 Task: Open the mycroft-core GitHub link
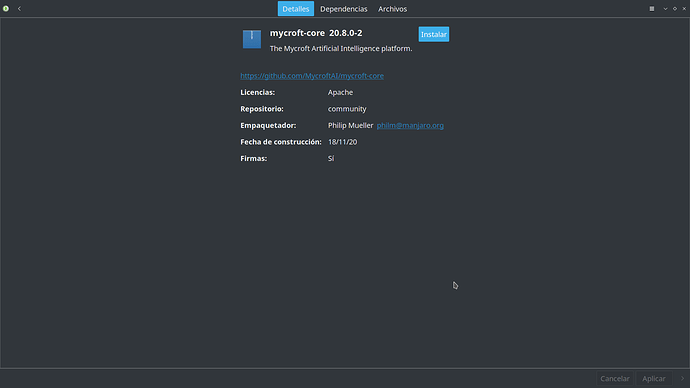click(312, 76)
